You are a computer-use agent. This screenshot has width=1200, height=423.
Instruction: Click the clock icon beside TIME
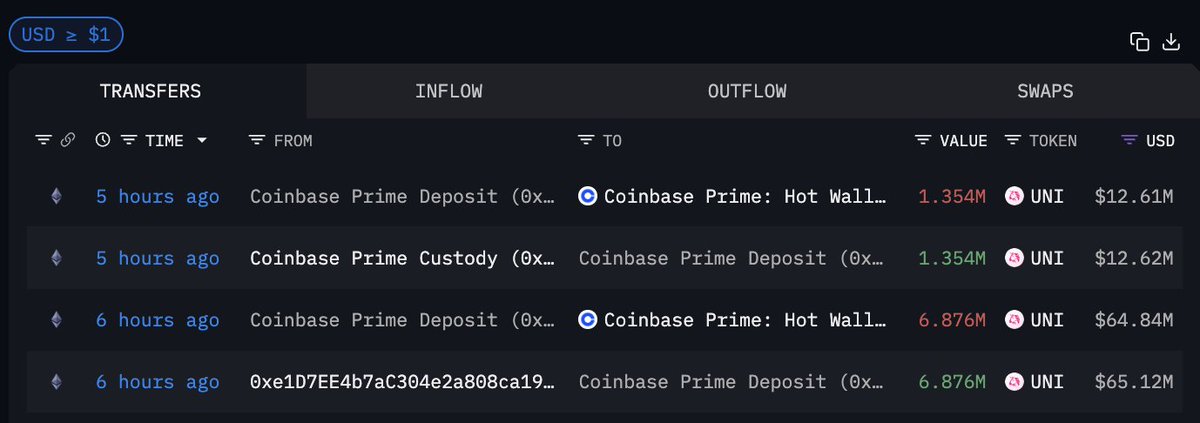click(103, 141)
